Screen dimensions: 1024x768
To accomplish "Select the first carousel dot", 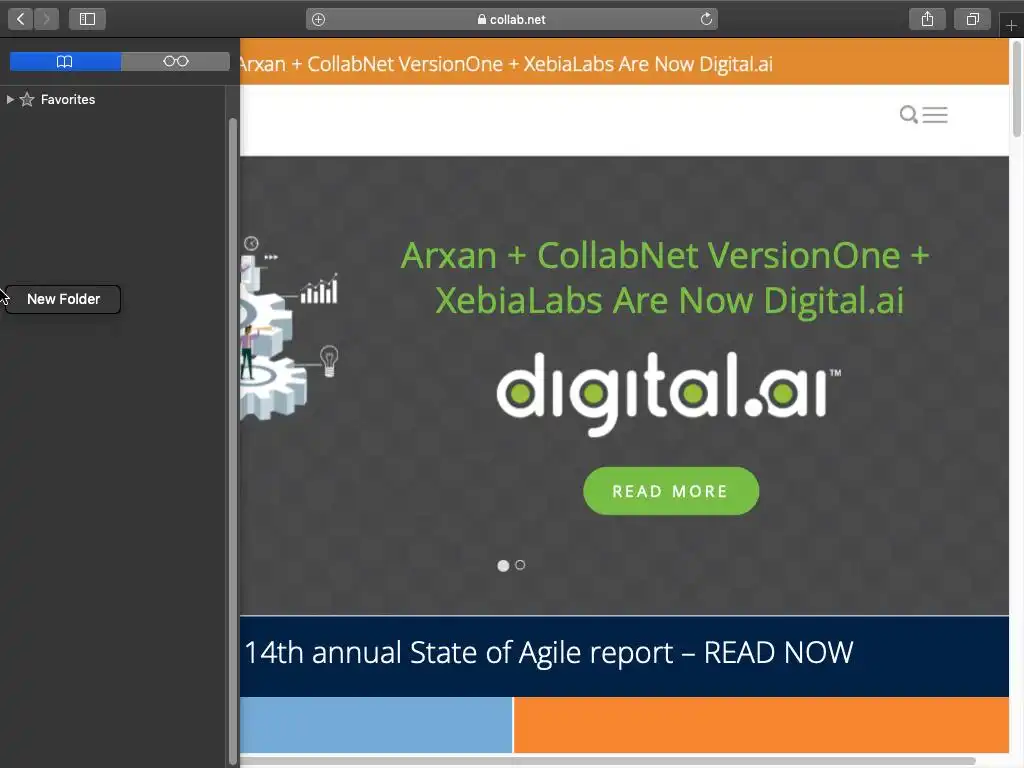I will 503,566.
